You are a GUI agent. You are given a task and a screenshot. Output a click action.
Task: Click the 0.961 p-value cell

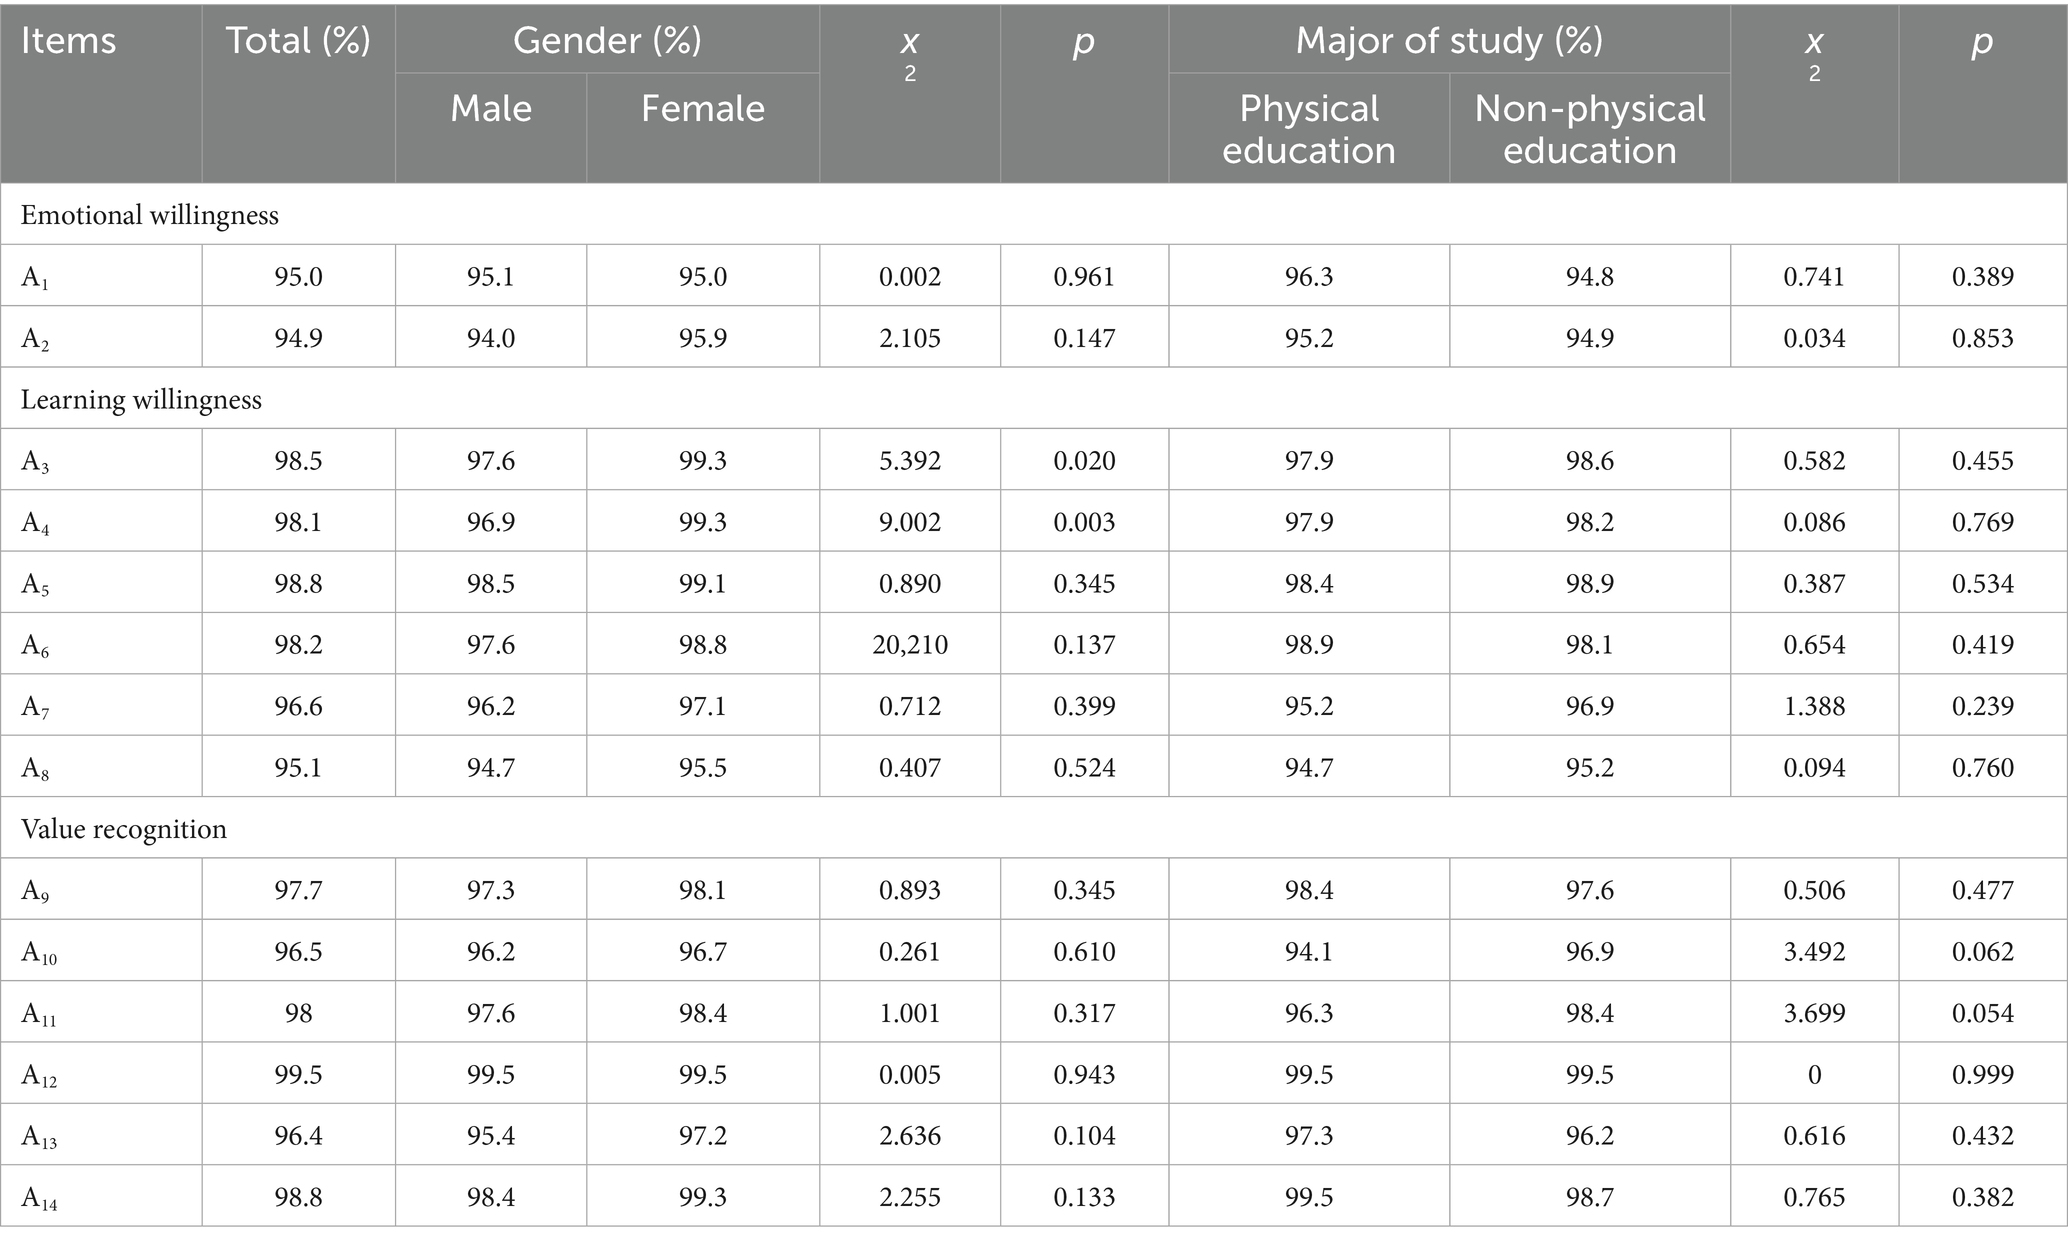click(1084, 276)
